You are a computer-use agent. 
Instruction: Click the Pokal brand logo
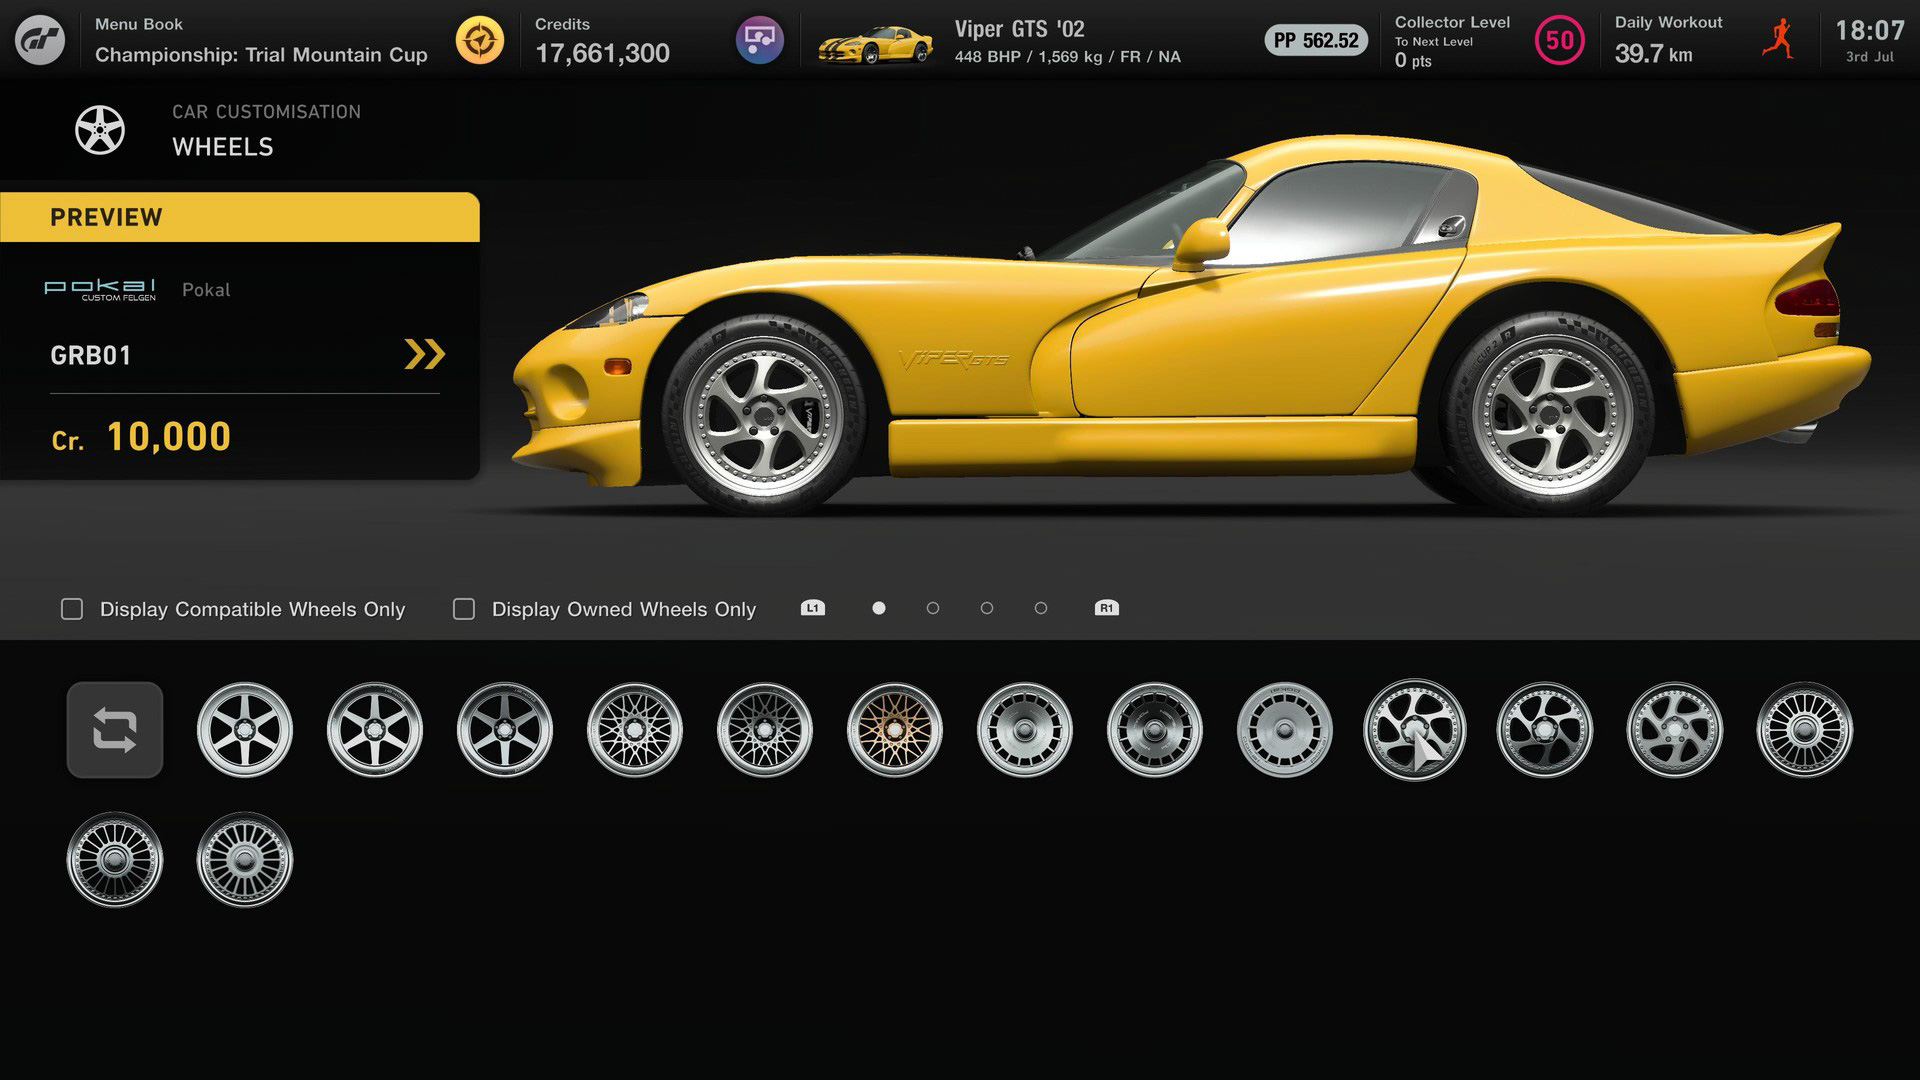click(x=100, y=289)
